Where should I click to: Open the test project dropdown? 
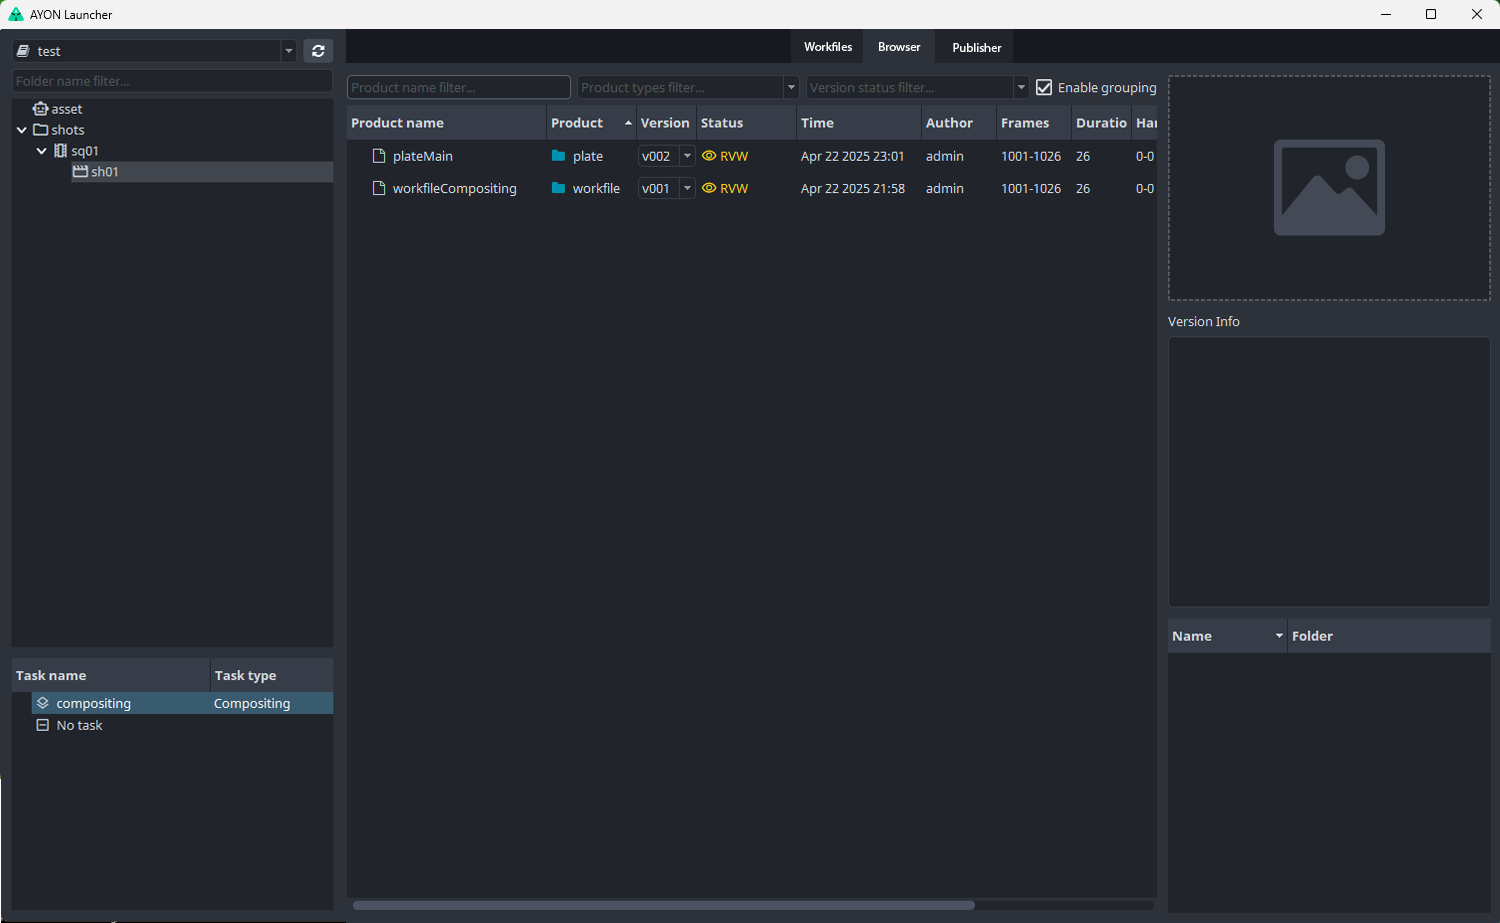tap(288, 51)
